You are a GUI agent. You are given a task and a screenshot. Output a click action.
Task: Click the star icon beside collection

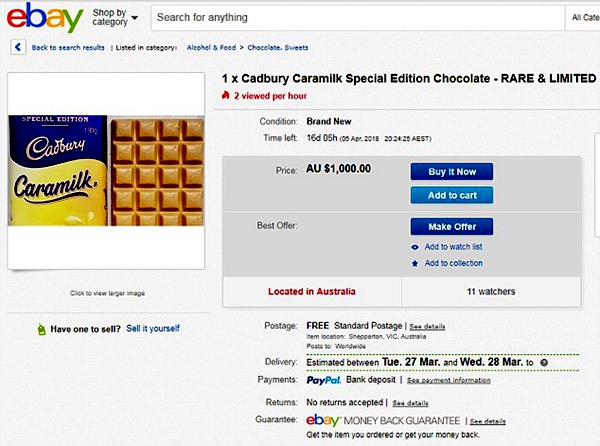pyautogui.click(x=415, y=263)
